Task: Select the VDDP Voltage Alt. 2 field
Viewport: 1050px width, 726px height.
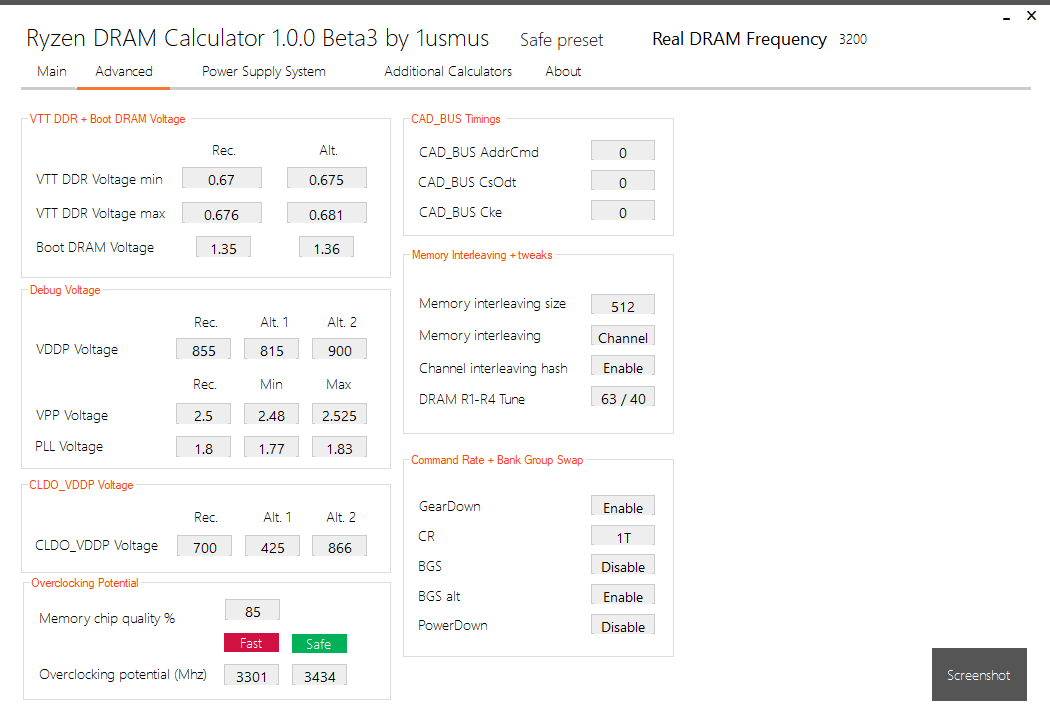Action: (340, 350)
